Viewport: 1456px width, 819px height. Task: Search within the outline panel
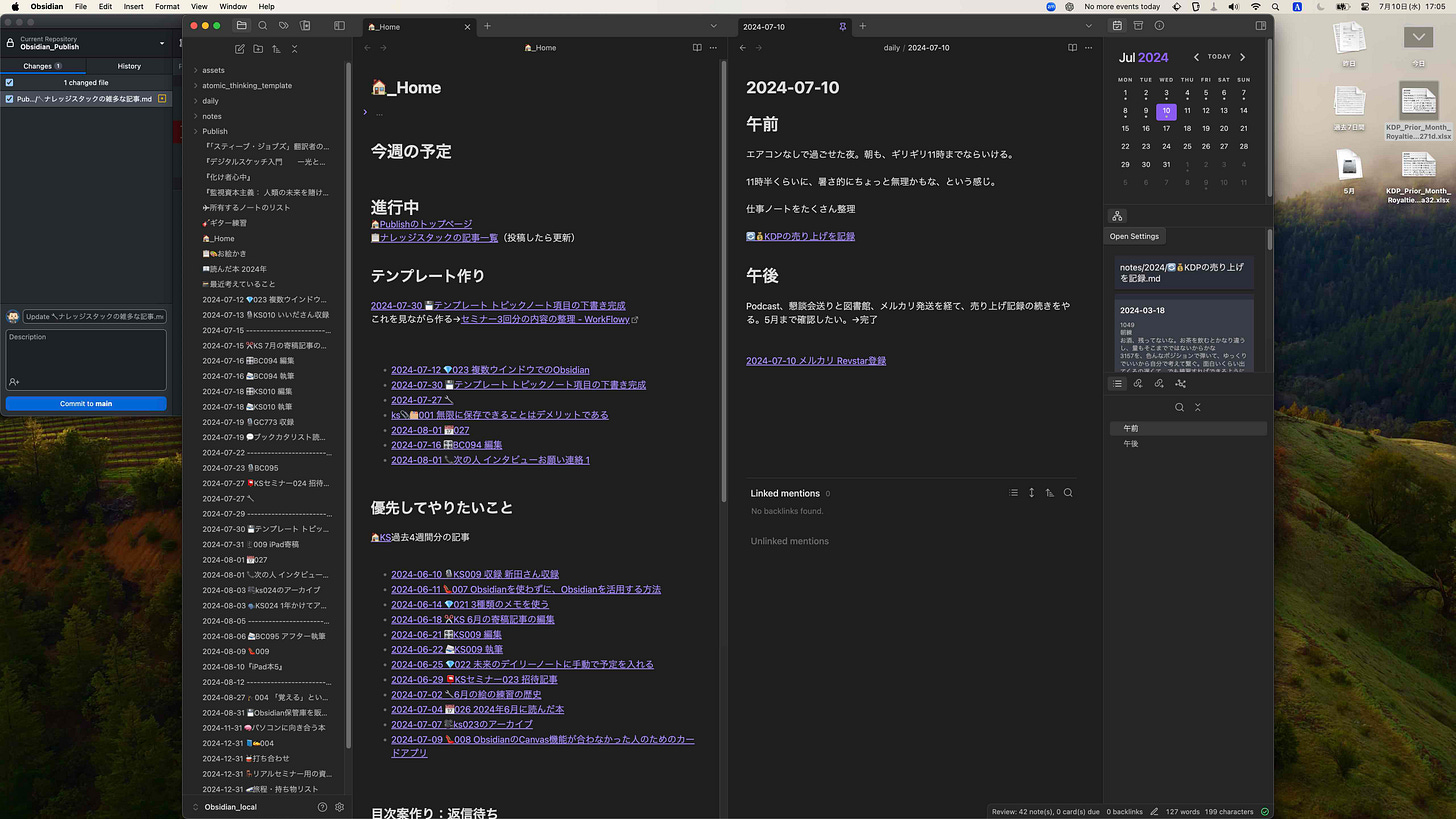[1179, 407]
